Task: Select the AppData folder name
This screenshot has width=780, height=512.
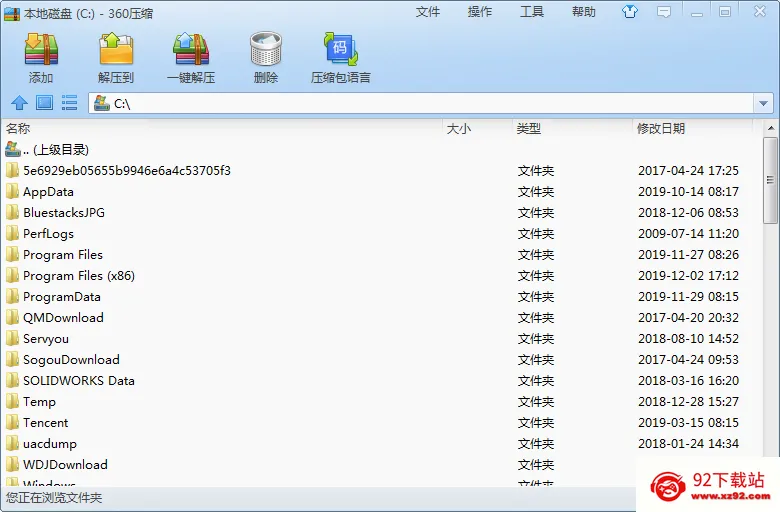Action: click(x=48, y=192)
